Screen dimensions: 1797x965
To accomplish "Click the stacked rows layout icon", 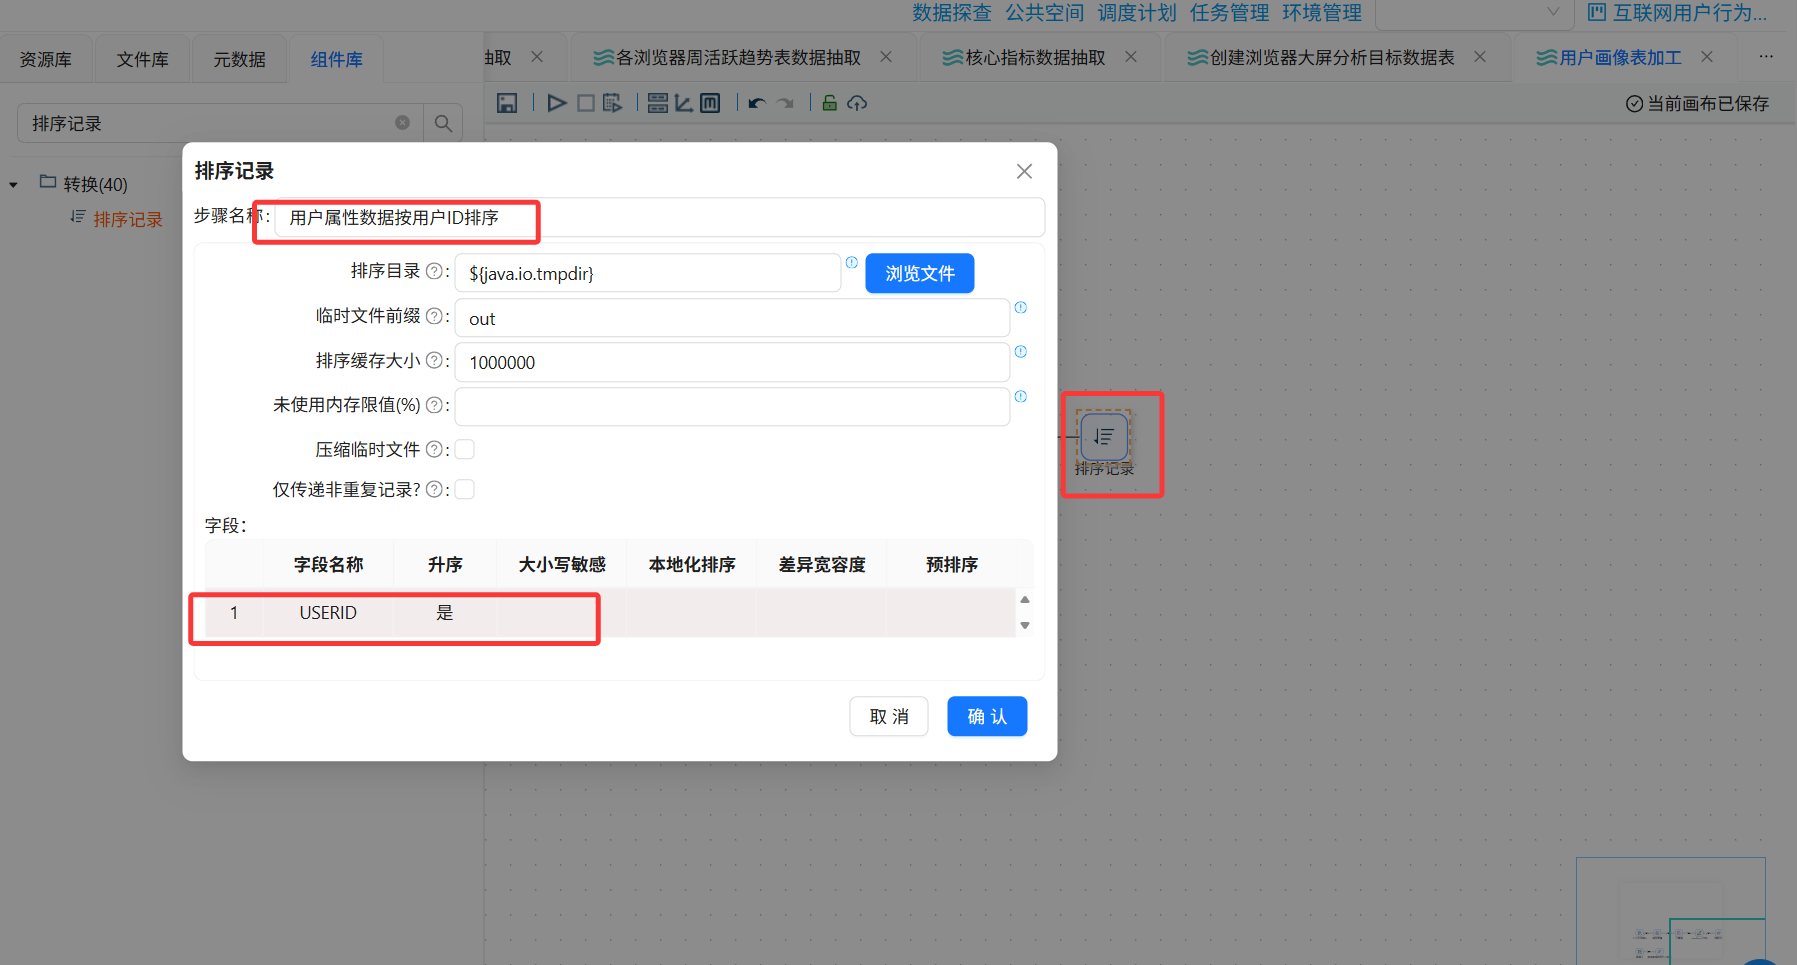I will (x=658, y=103).
